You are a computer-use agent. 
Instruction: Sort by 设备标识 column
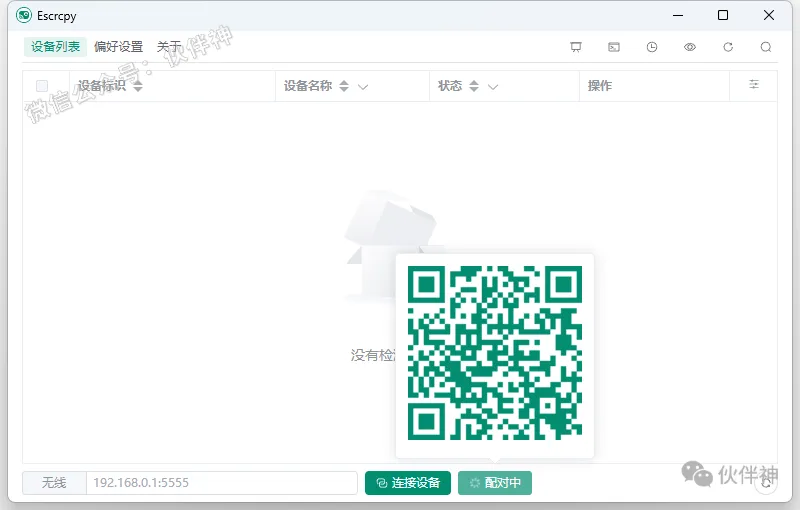point(138,86)
